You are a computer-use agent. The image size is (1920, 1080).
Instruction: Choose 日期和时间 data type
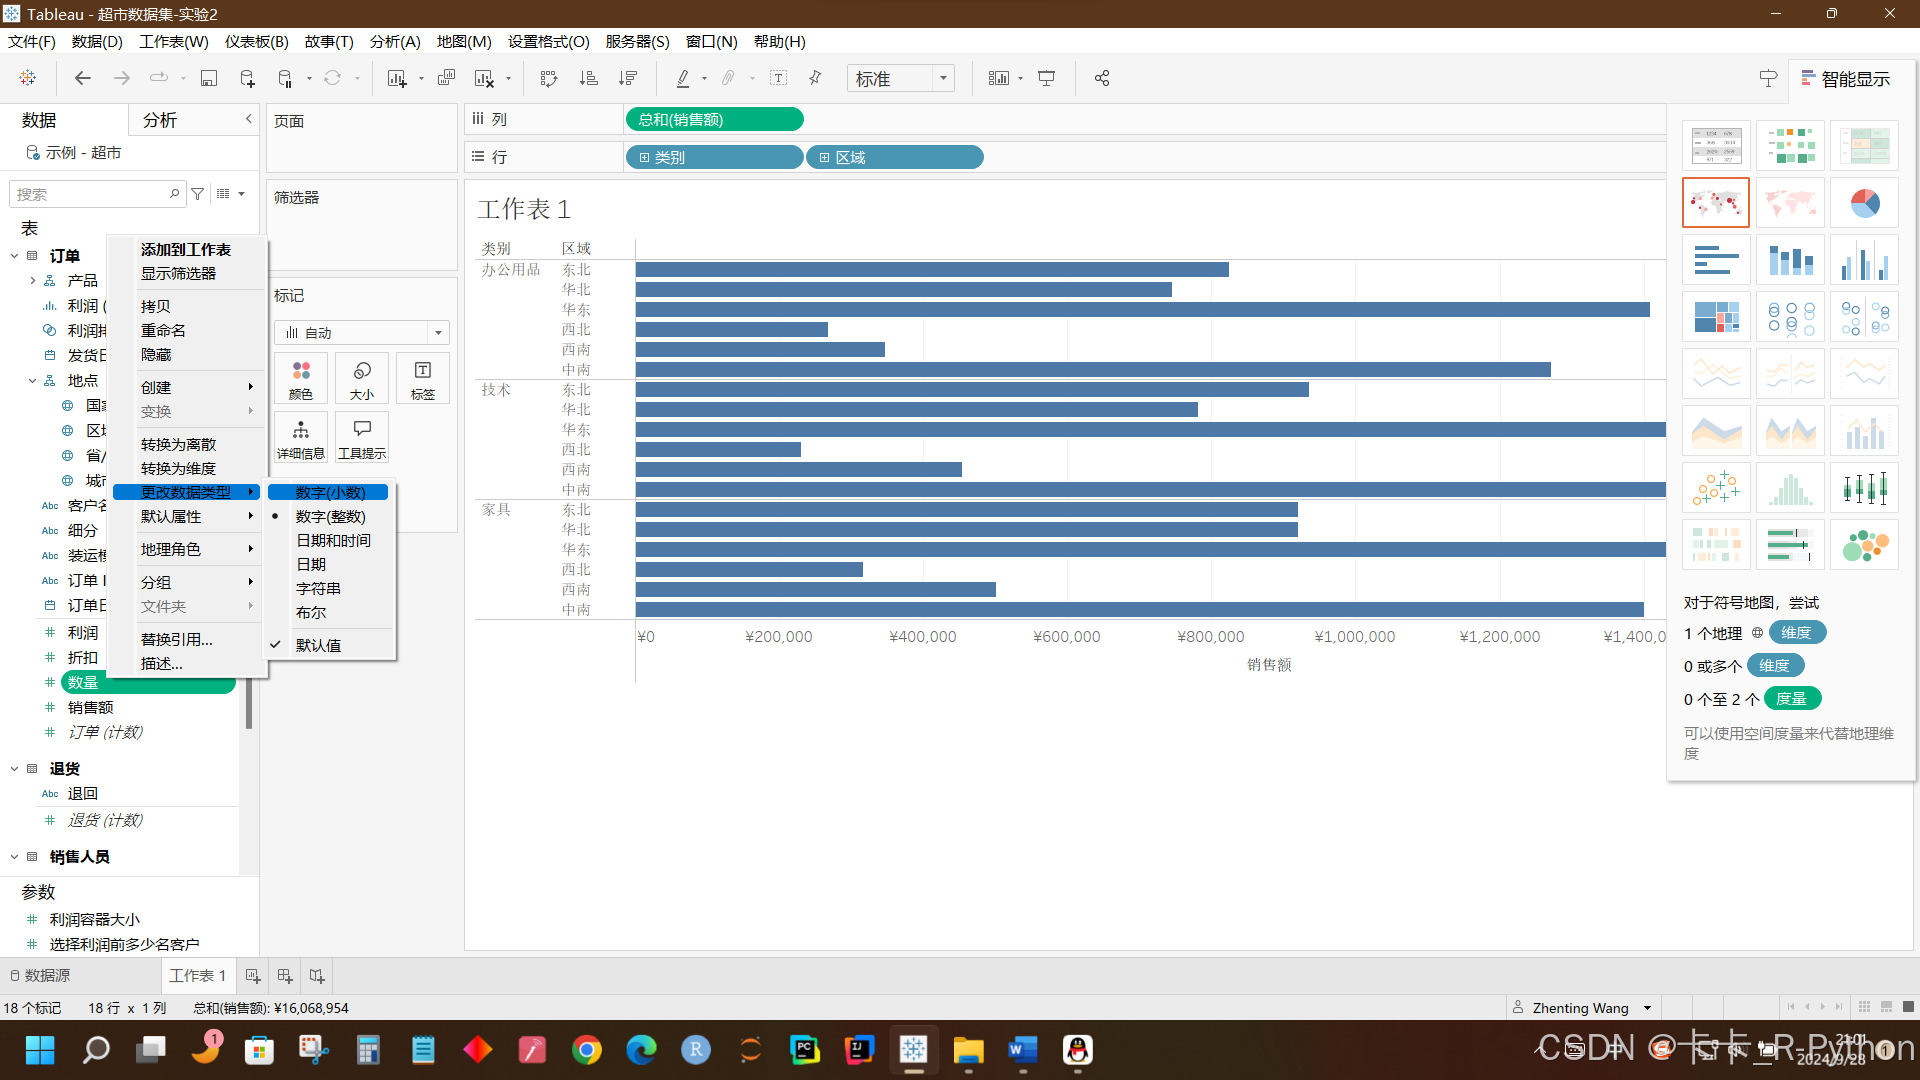(334, 540)
